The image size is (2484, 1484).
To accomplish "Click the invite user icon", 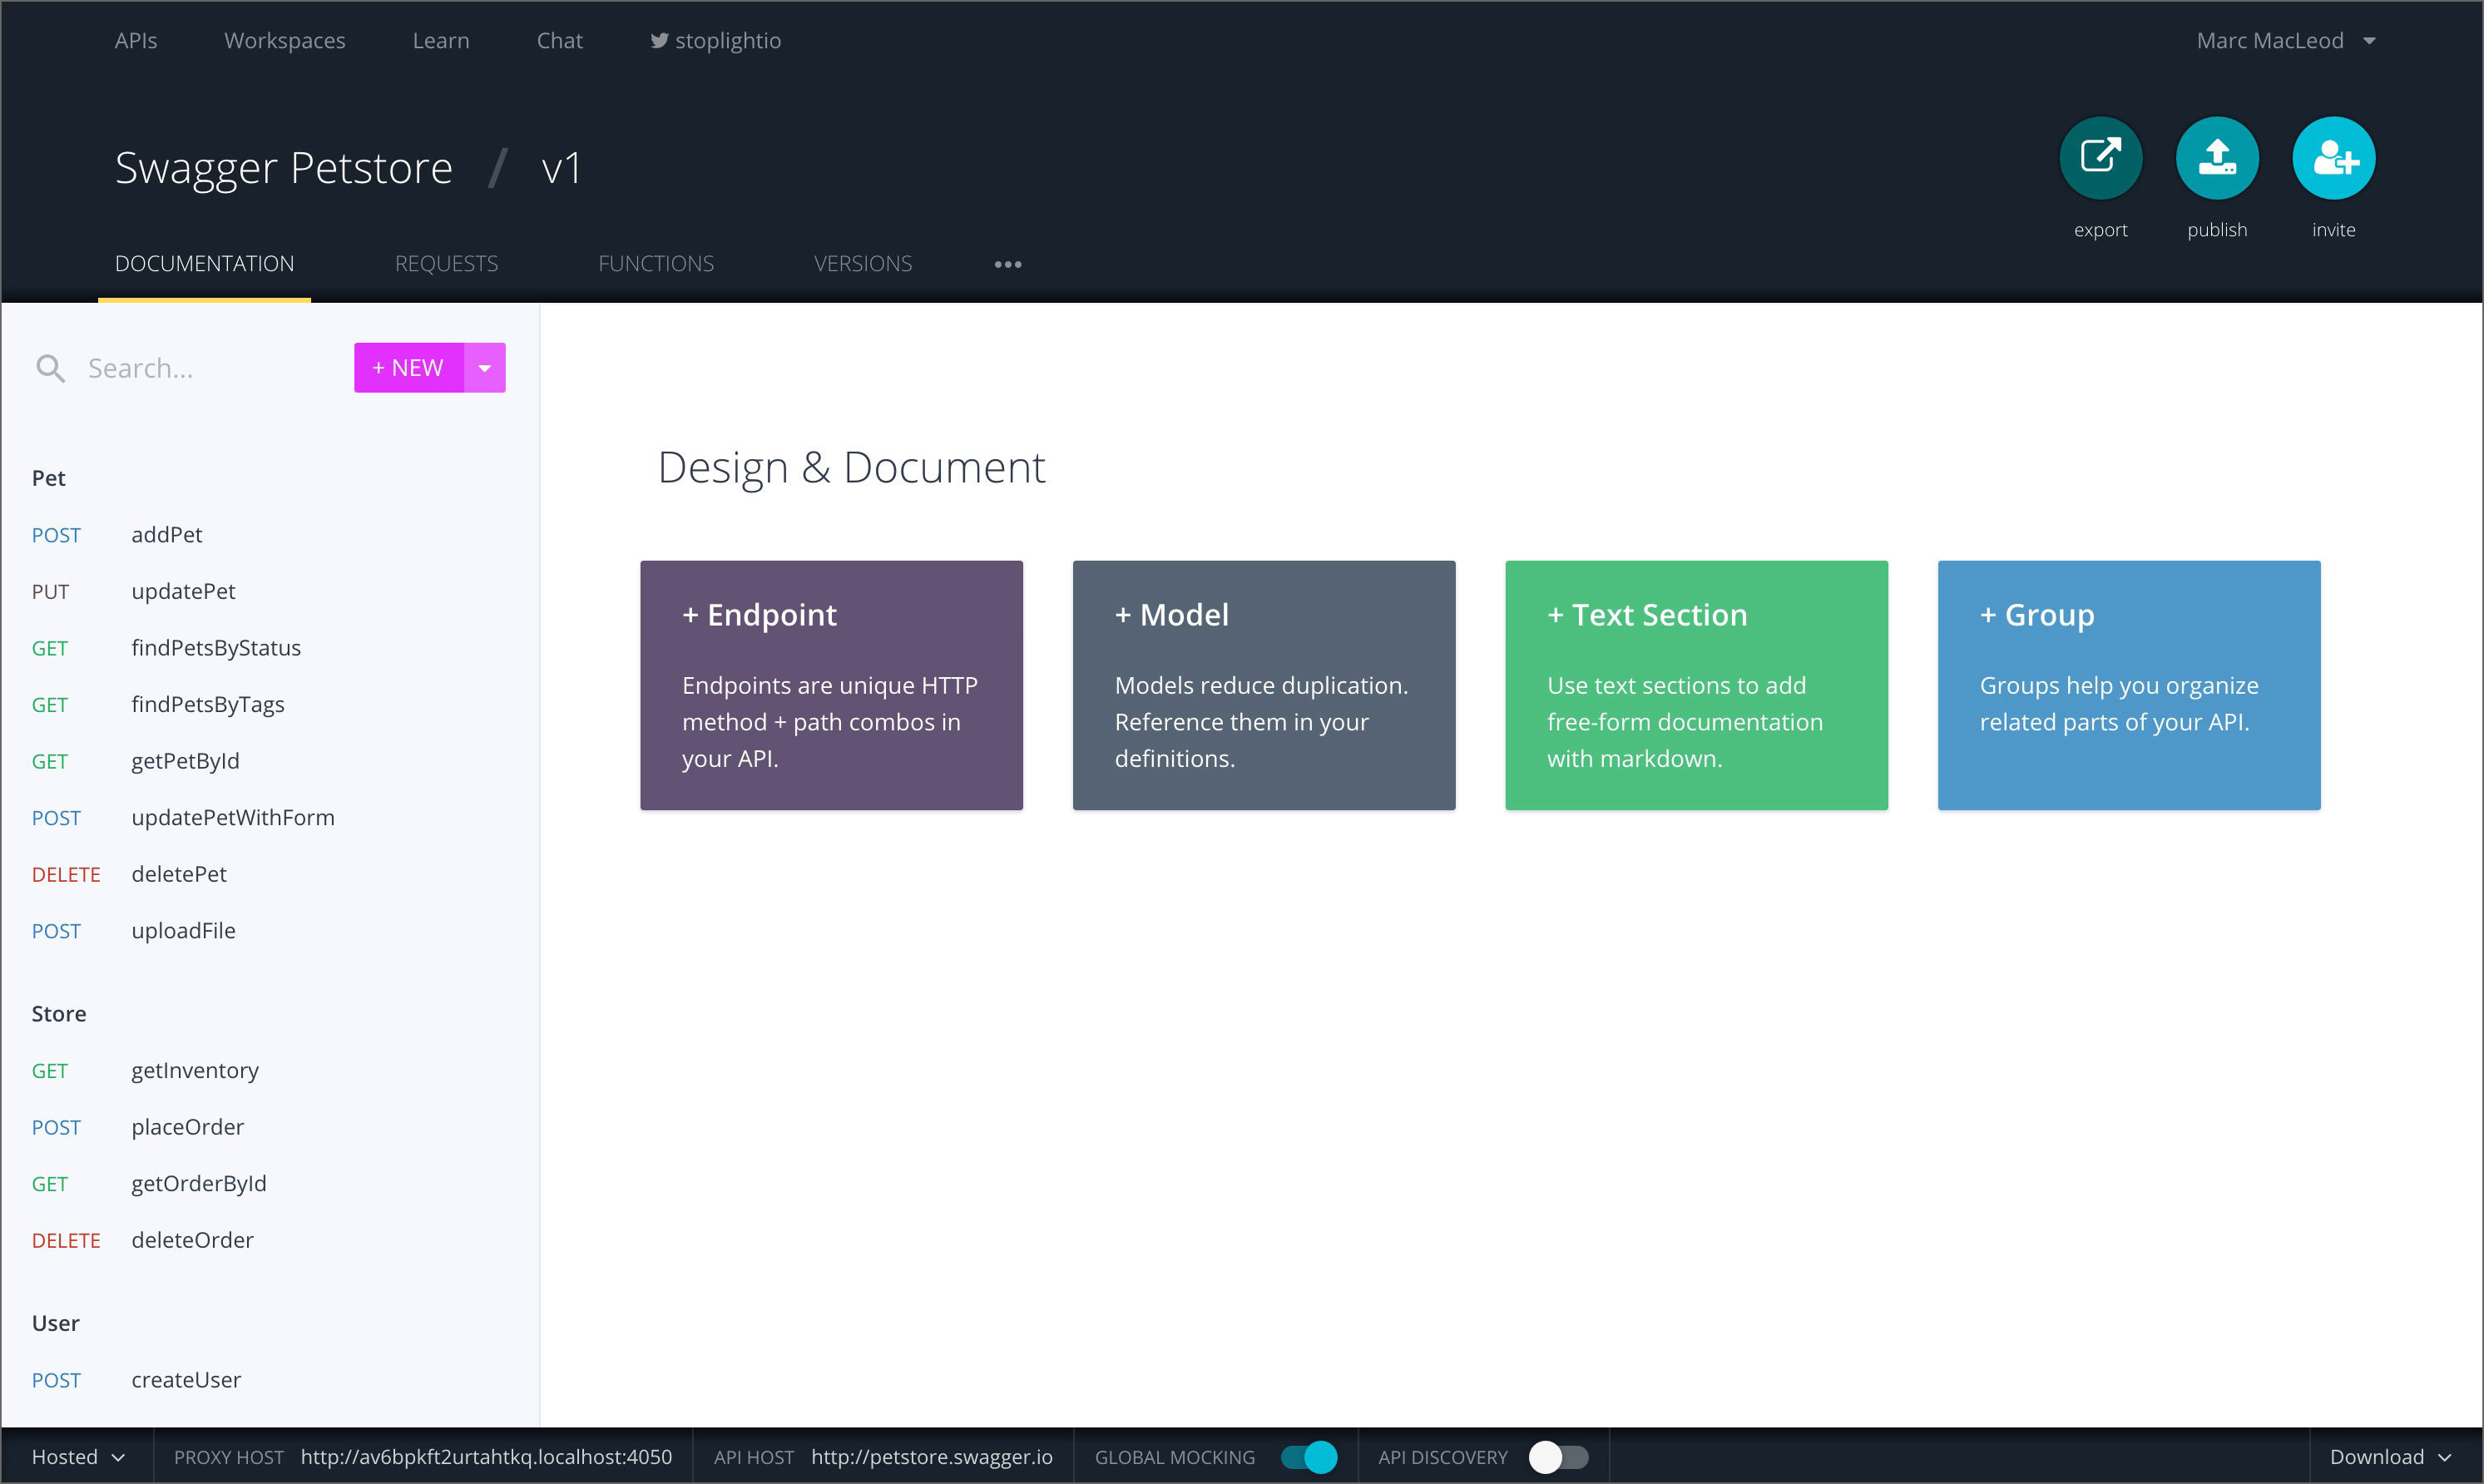I will click(2333, 158).
